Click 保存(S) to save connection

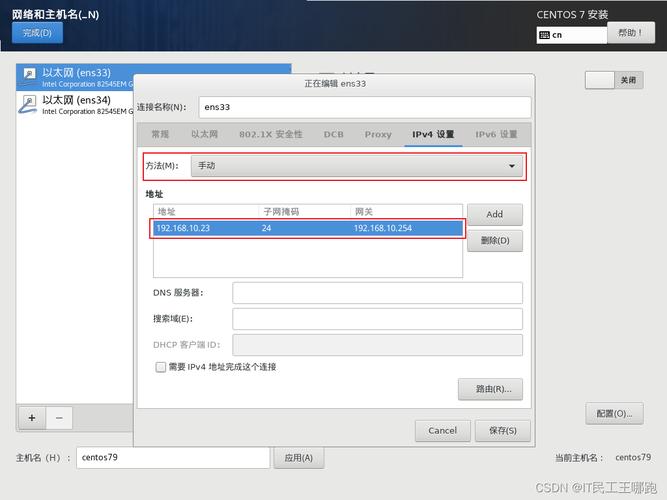[x=502, y=431]
